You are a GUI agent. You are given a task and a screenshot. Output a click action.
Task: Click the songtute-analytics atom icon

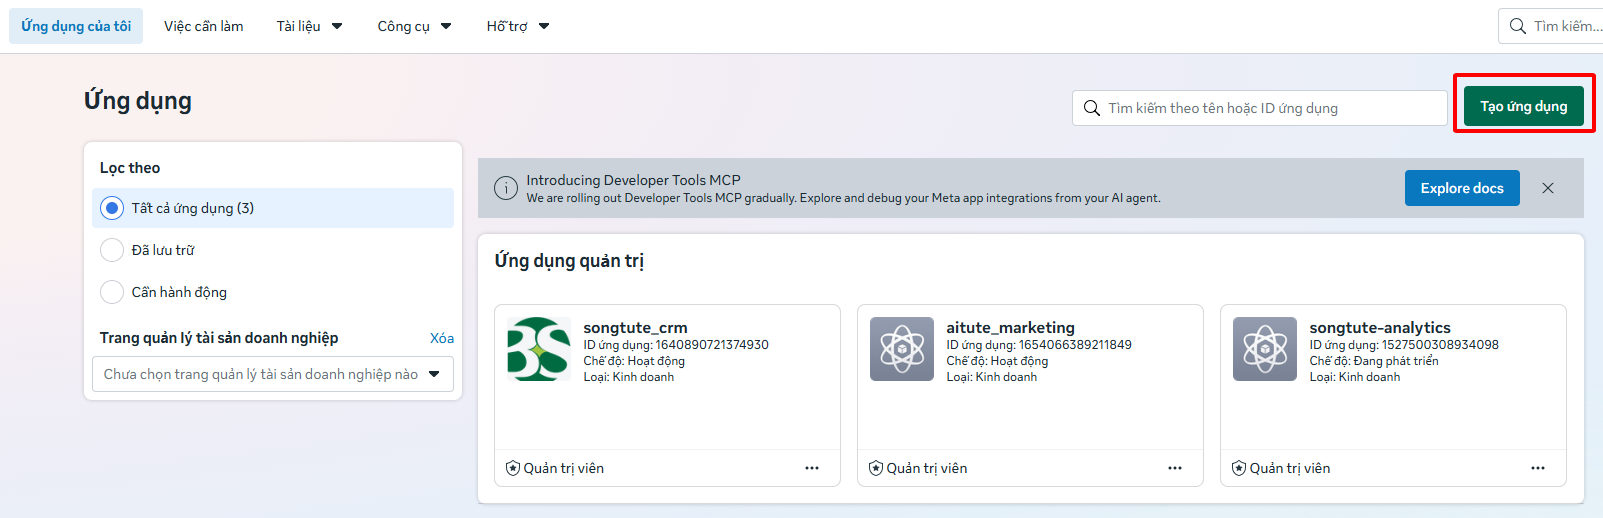1265,349
